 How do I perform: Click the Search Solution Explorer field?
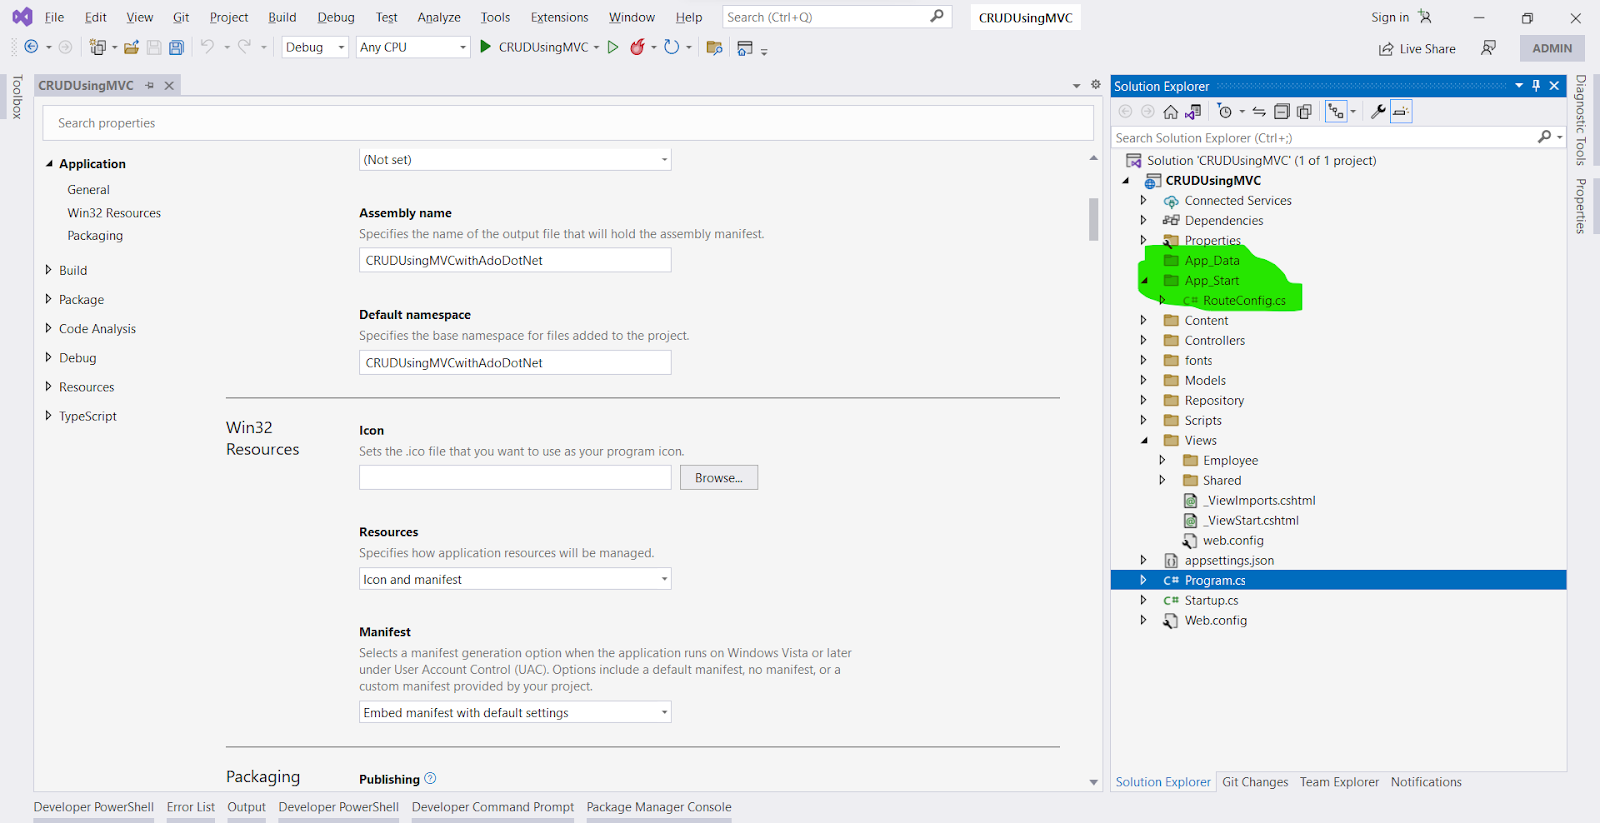[1325, 138]
